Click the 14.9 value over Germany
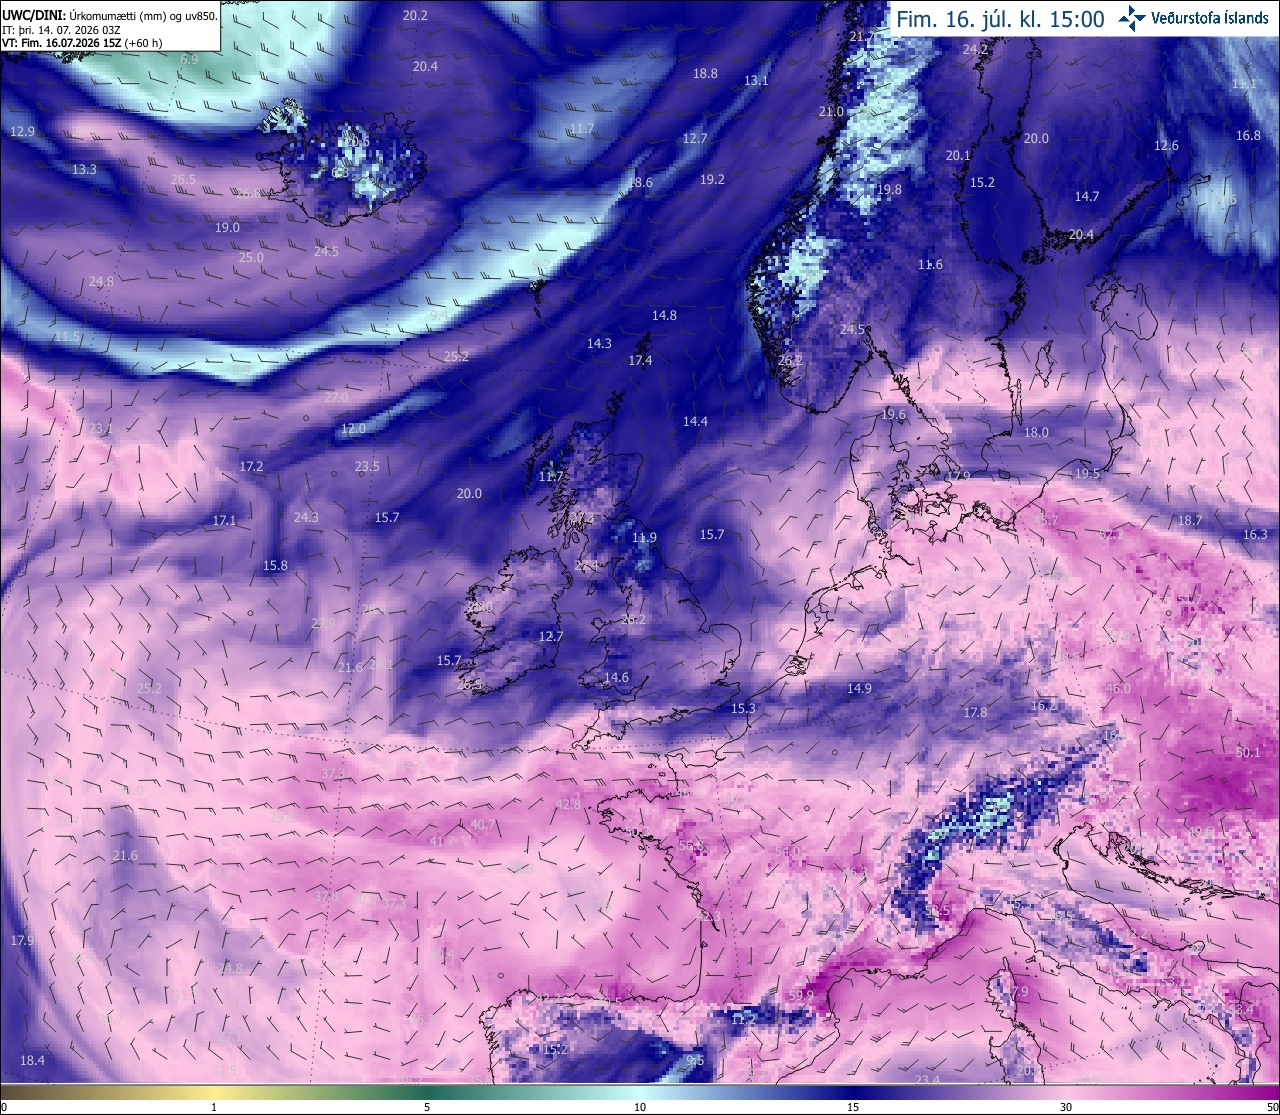Viewport: 1280px width, 1115px height. [x=859, y=688]
